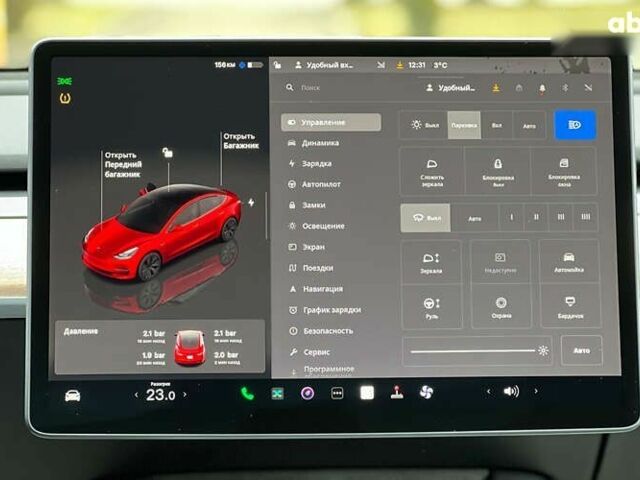Tap the bell notifications icon

(x=542, y=88)
